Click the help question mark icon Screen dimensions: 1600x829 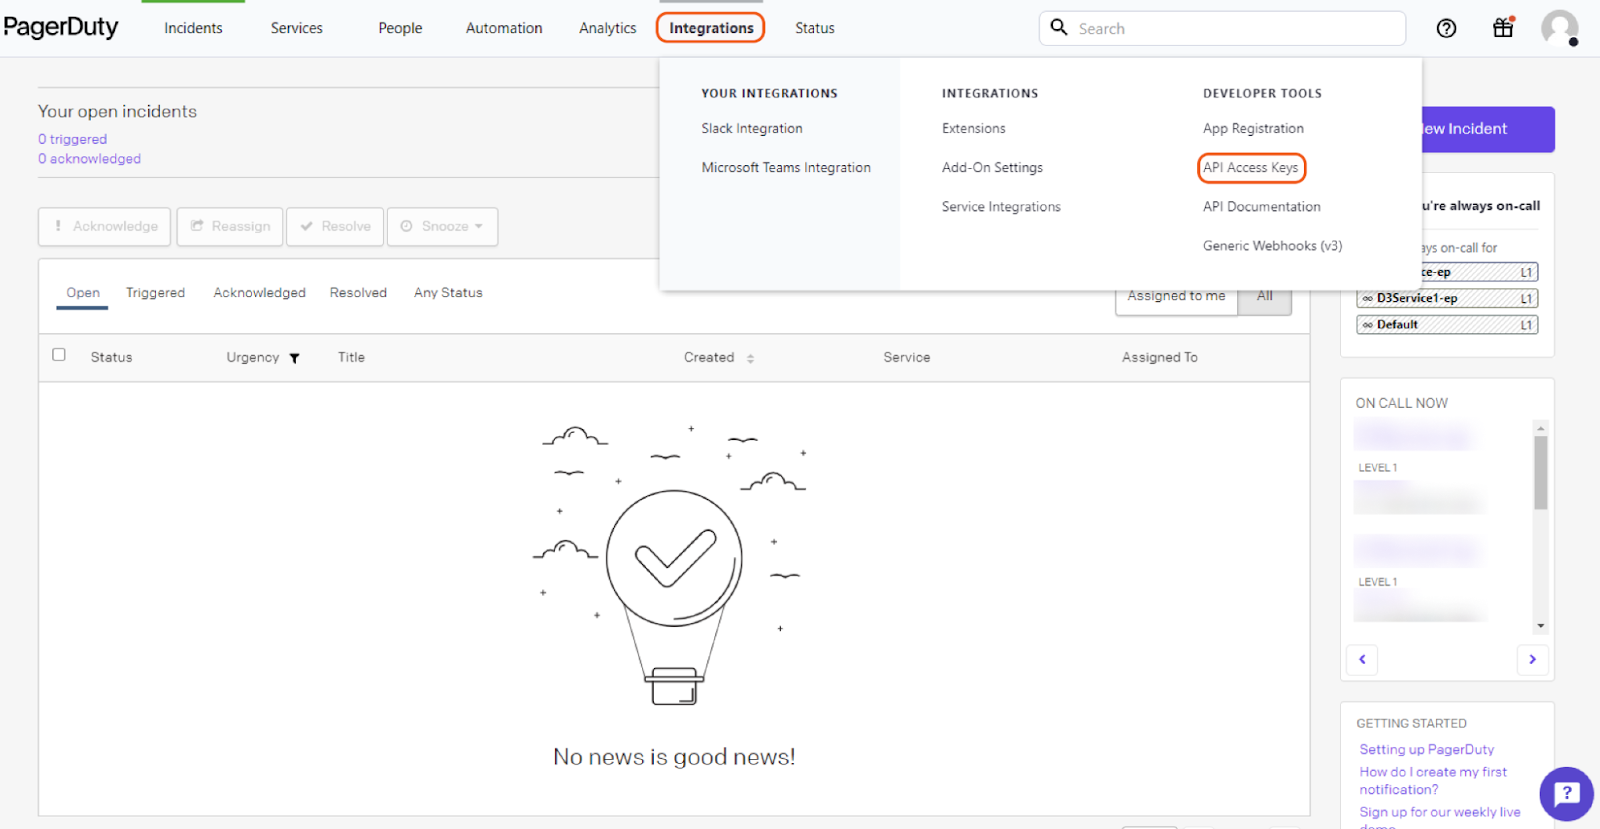tap(1446, 29)
